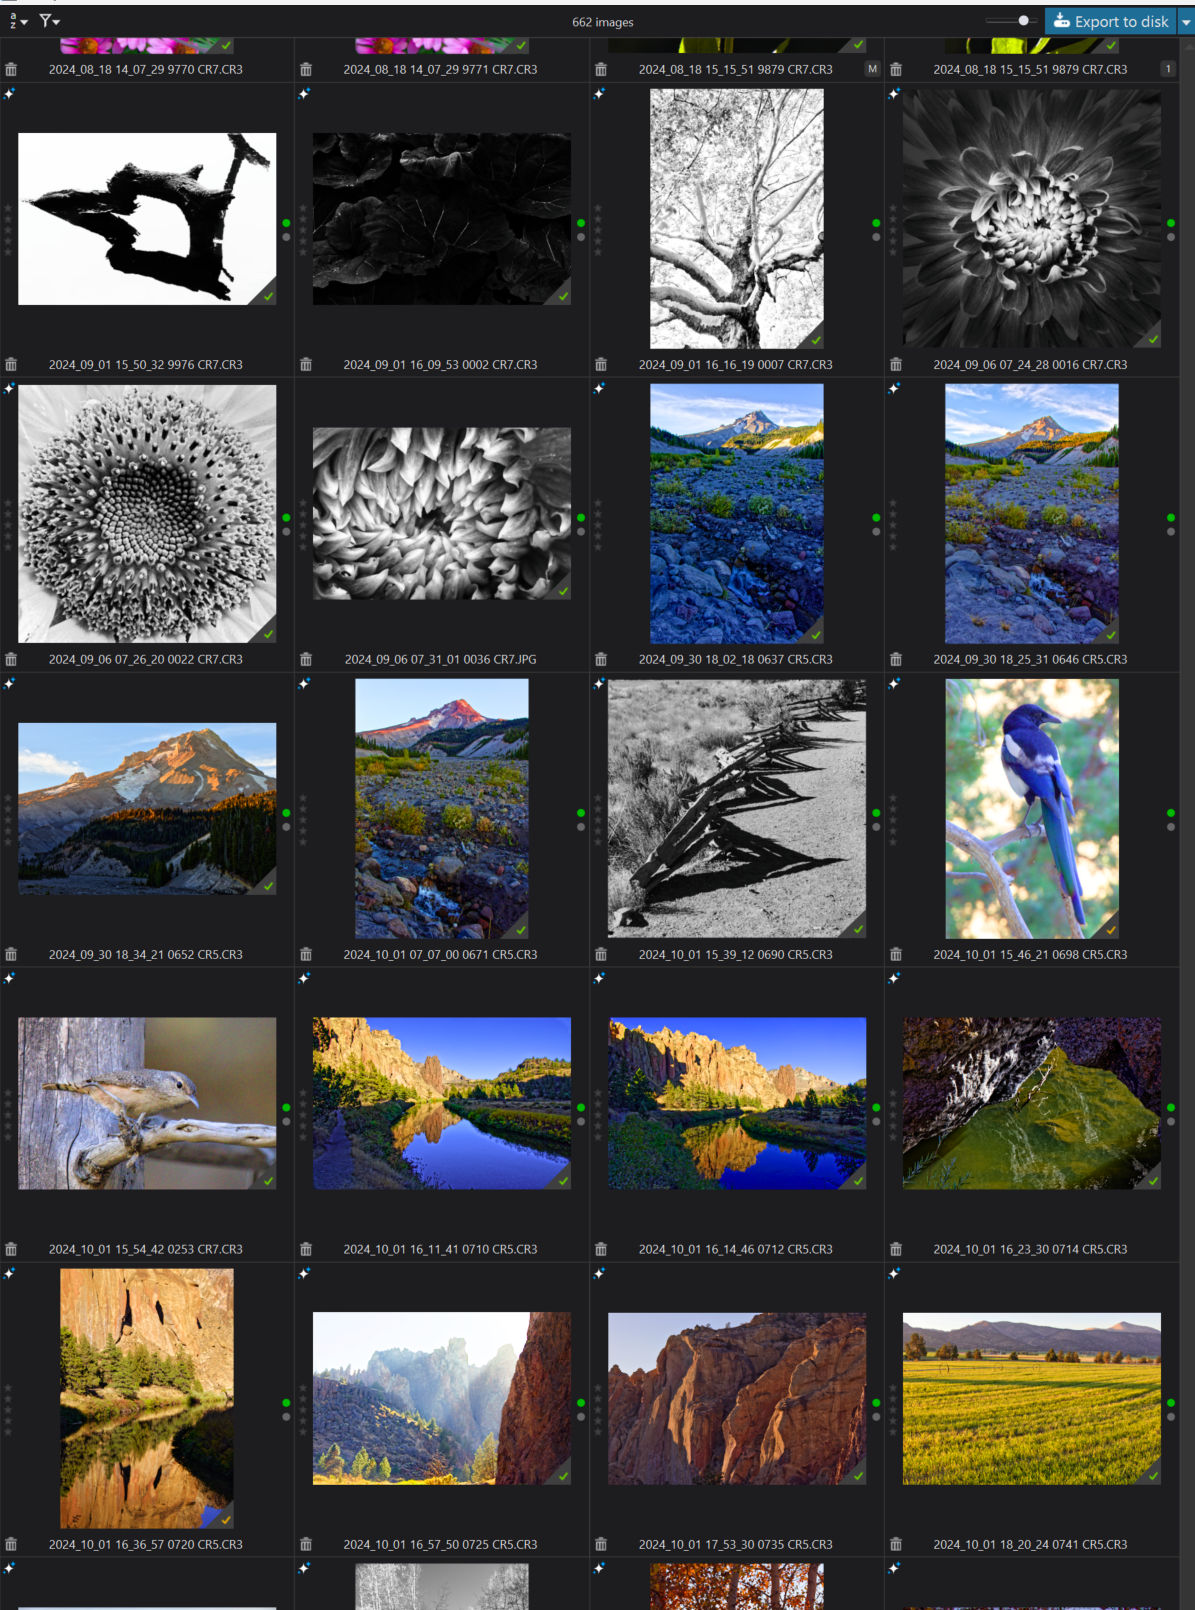Click trash icon for 0016 CR7.CR3
Viewport: 1195px width, 1610px height.
(896, 365)
